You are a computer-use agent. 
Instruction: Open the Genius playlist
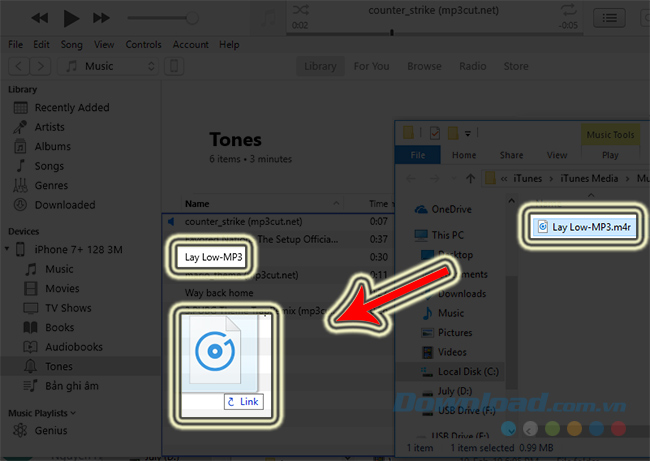point(51,430)
